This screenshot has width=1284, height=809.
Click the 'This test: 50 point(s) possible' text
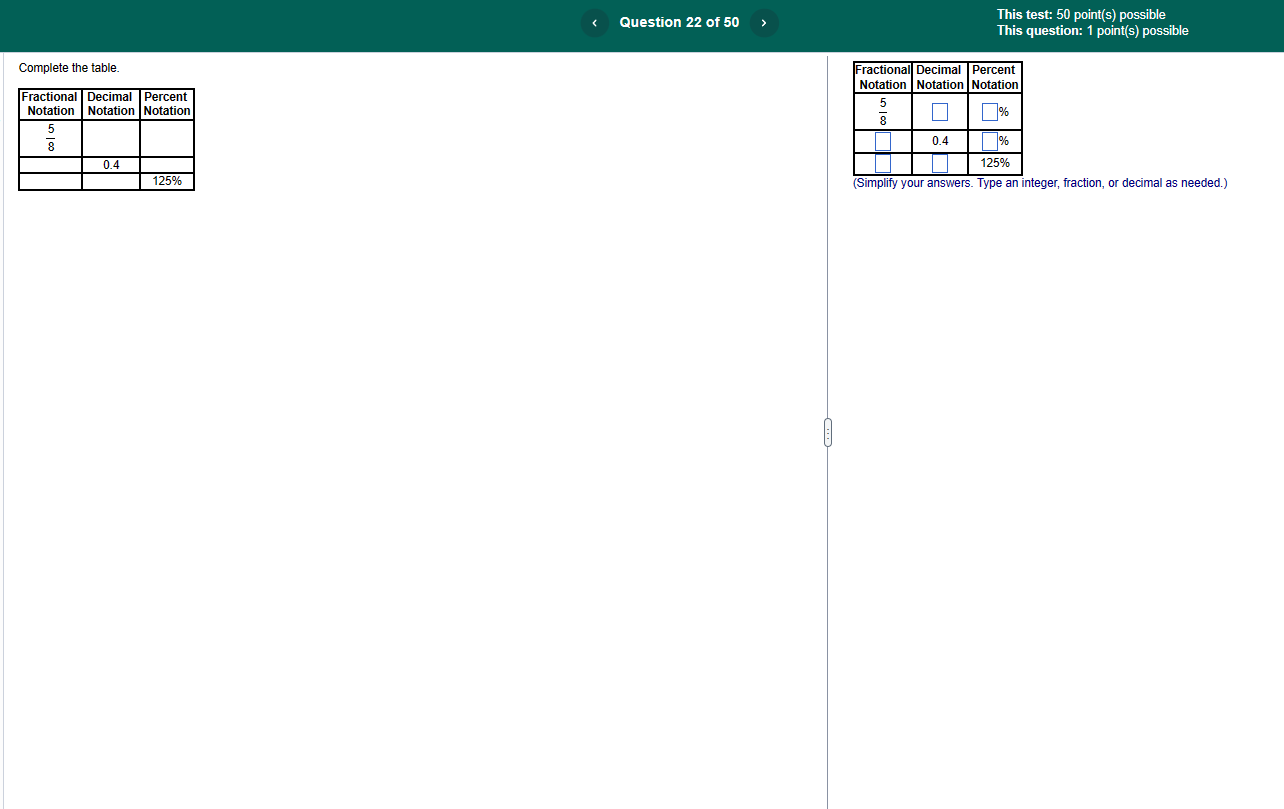pos(1081,14)
